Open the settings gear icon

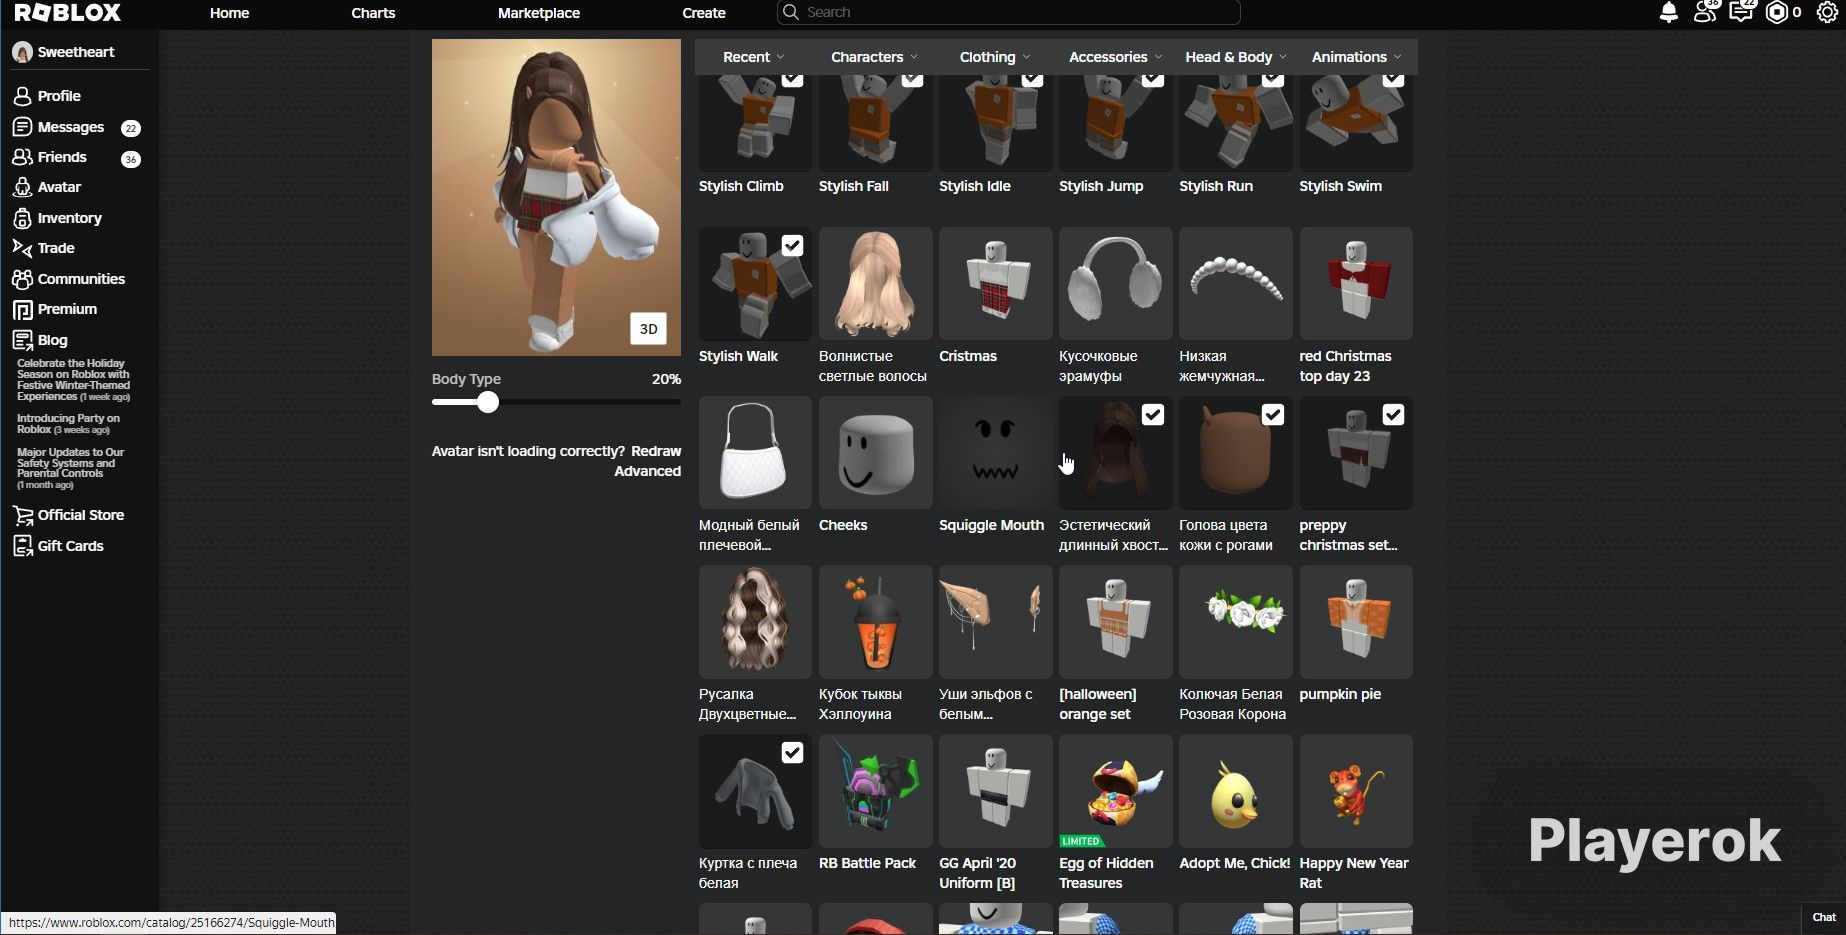pos(1827,13)
